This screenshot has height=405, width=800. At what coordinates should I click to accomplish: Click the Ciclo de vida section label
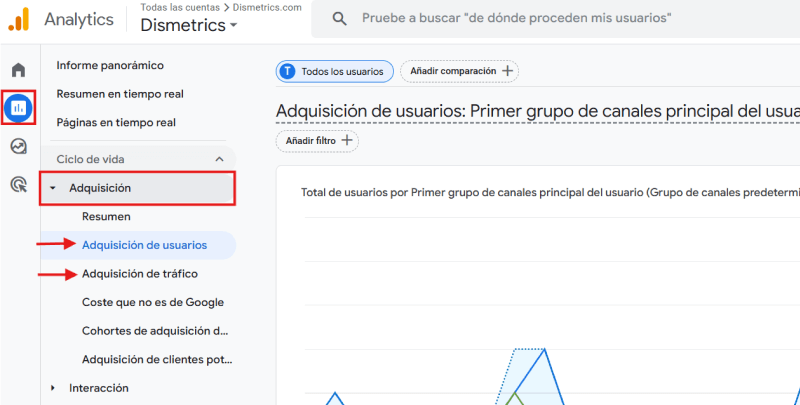[90, 159]
